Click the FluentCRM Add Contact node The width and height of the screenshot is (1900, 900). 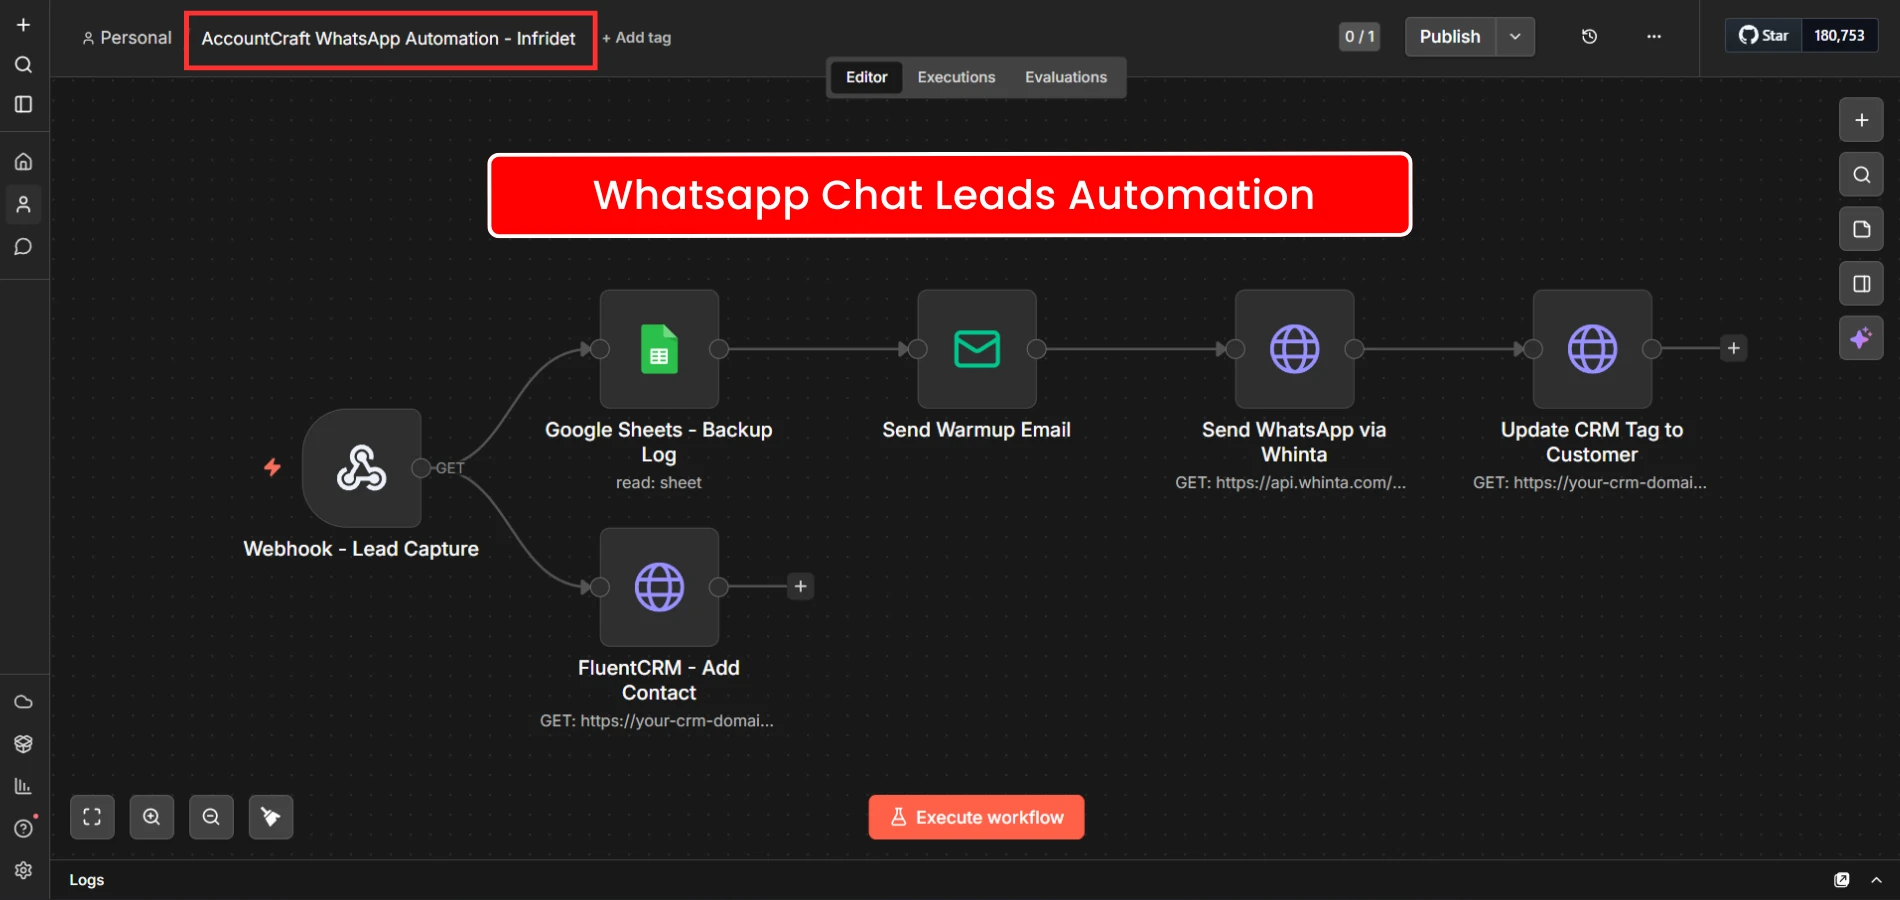pyautogui.click(x=659, y=587)
